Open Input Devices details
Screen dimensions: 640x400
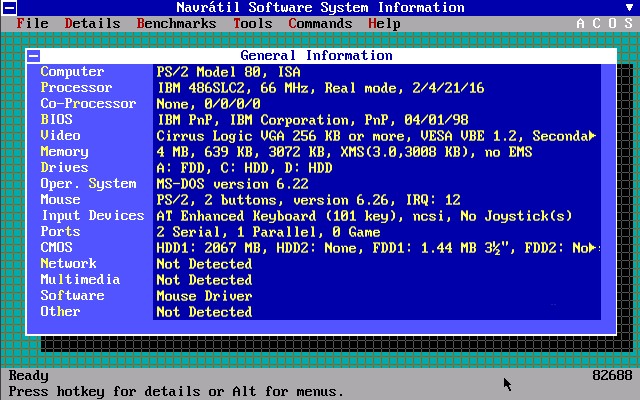pyautogui.click(x=92, y=216)
